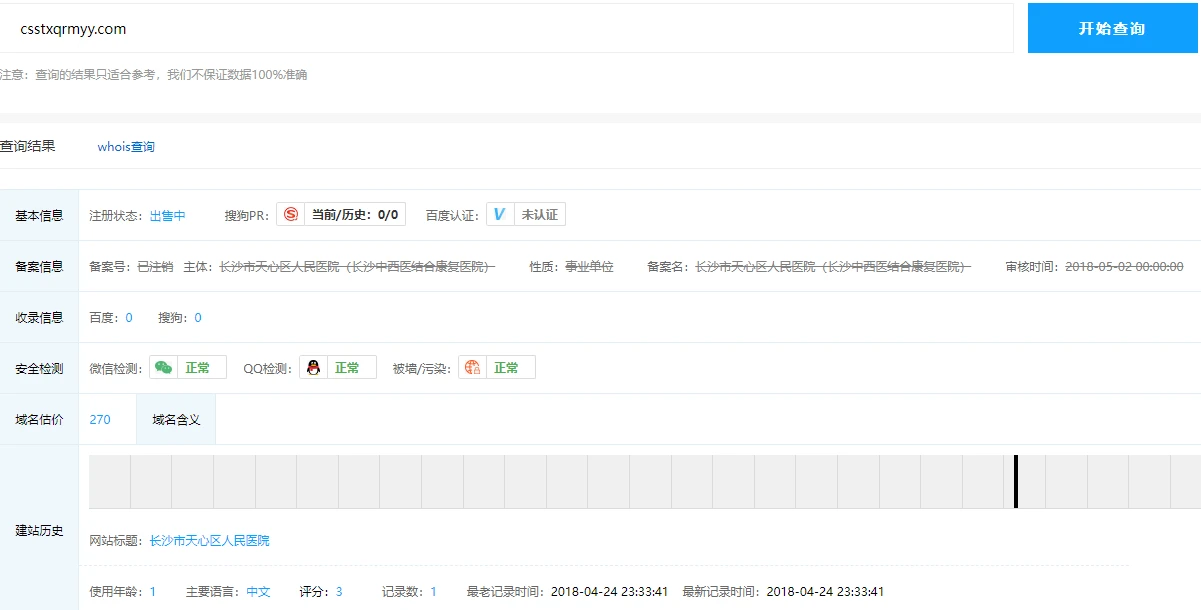Click the 未认证 Baidu certification status
Image resolution: width=1201 pixels, height=610 pixels.
539,214
